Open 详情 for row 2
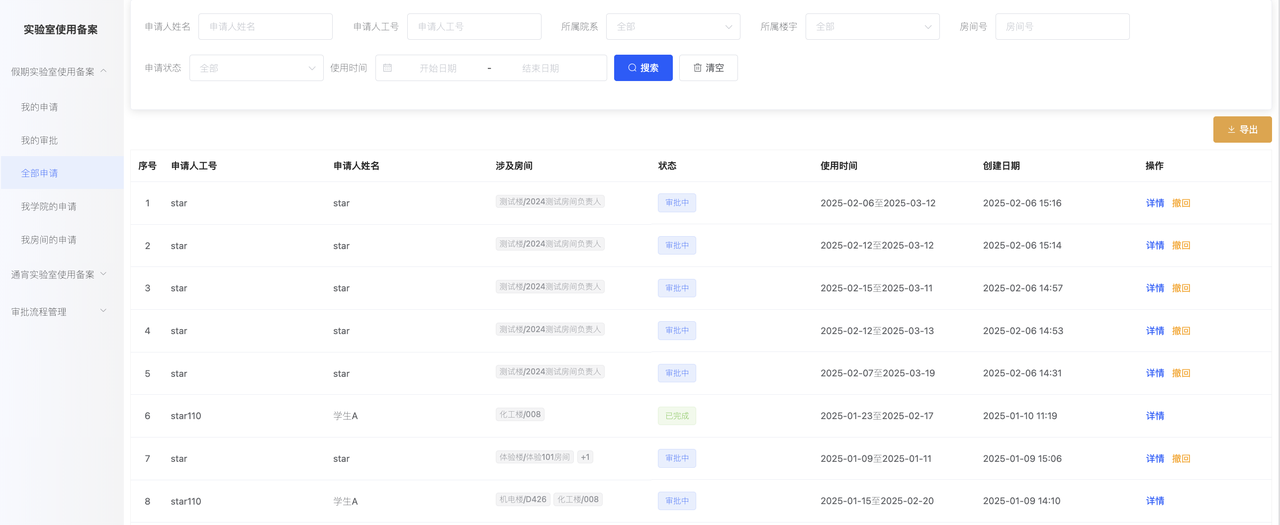Screen dimensions: 1280x525 coord(1155,246)
